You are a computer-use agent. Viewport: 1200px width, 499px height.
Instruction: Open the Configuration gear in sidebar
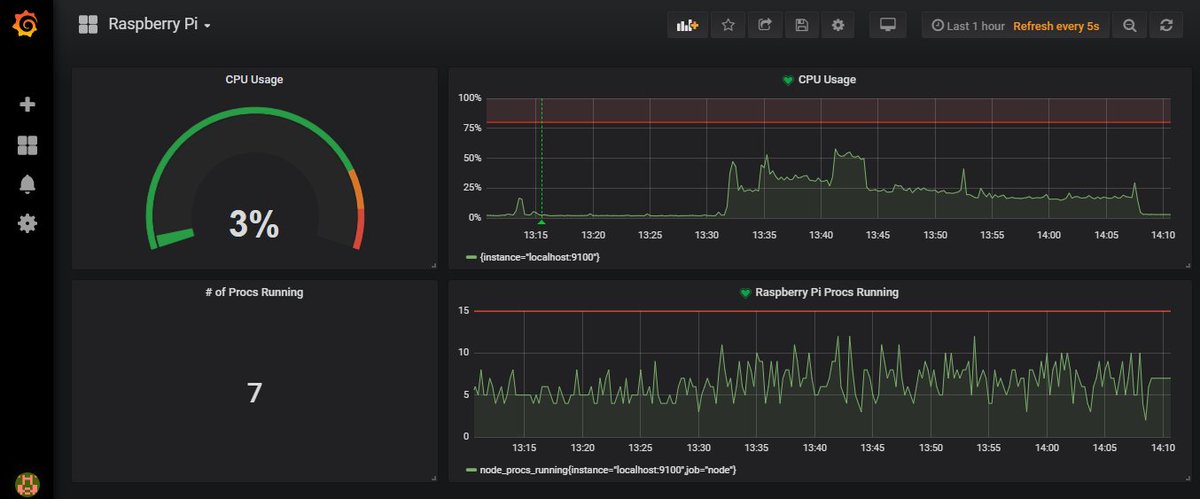point(27,223)
